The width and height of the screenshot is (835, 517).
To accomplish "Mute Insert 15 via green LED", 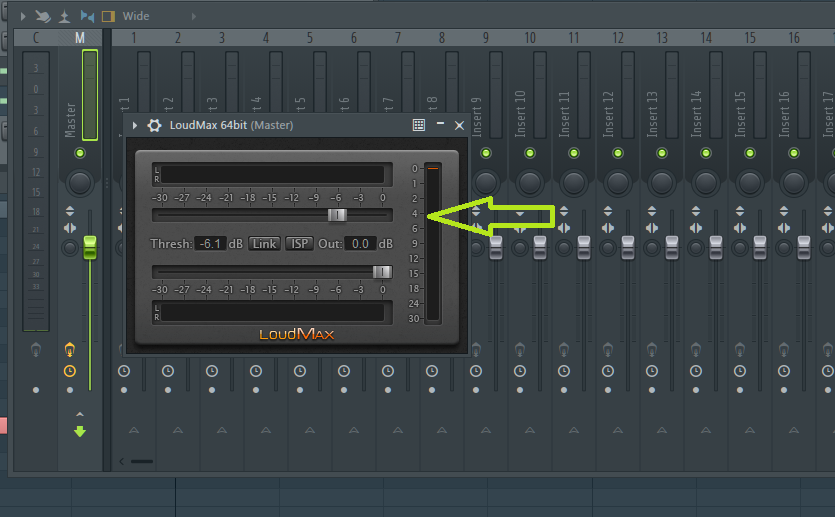I will [x=750, y=153].
